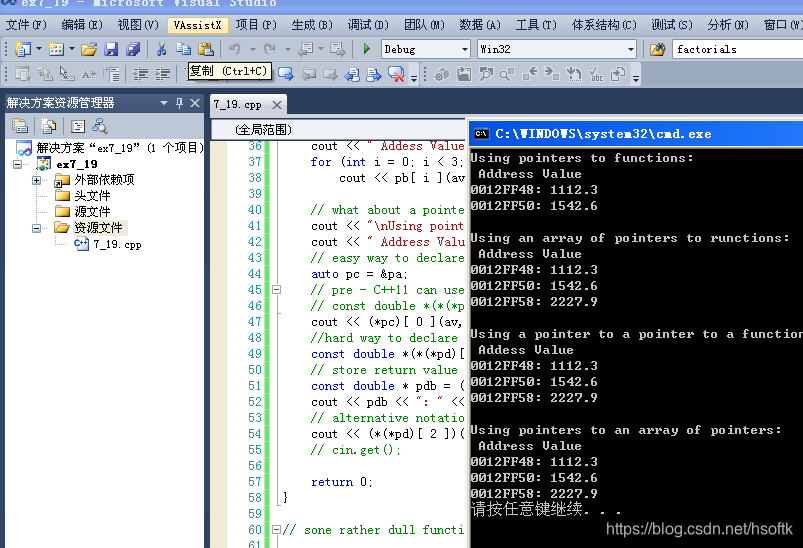Click the Add New Item icon
This screenshot has width=803, height=548.
click(x=55, y=49)
